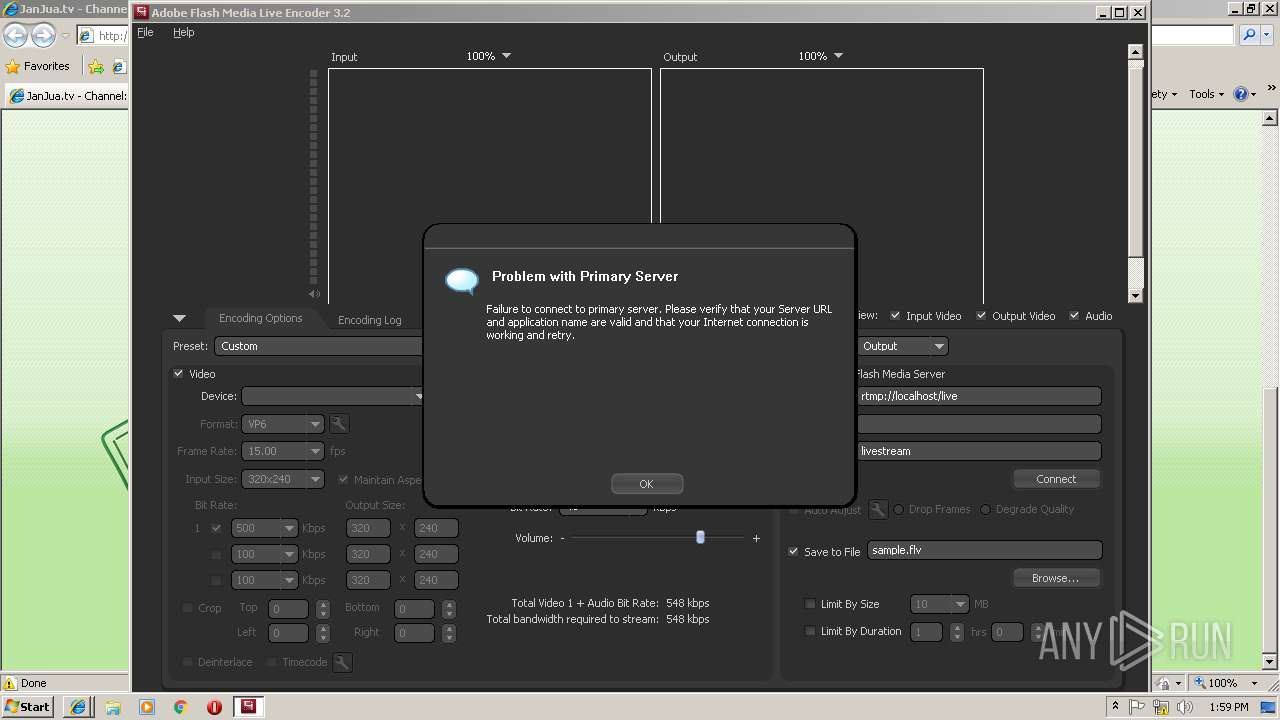The image size is (1280, 720).
Task: Open the File menu
Action: (145, 32)
